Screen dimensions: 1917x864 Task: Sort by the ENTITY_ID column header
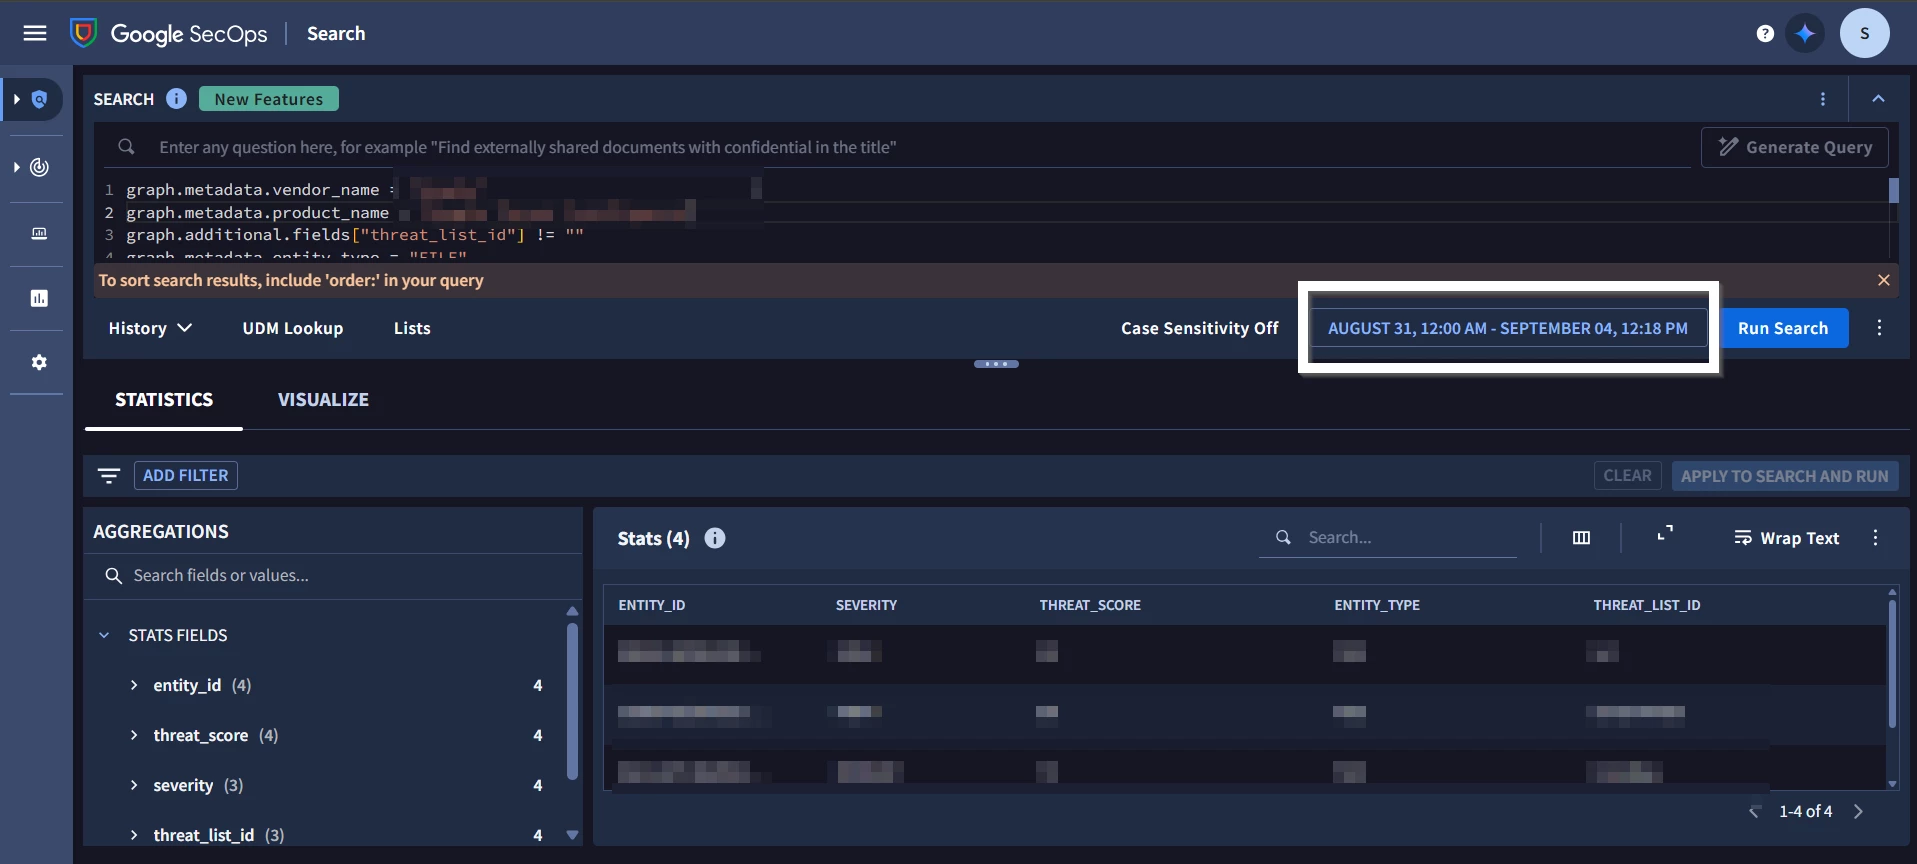pos(652,605)
